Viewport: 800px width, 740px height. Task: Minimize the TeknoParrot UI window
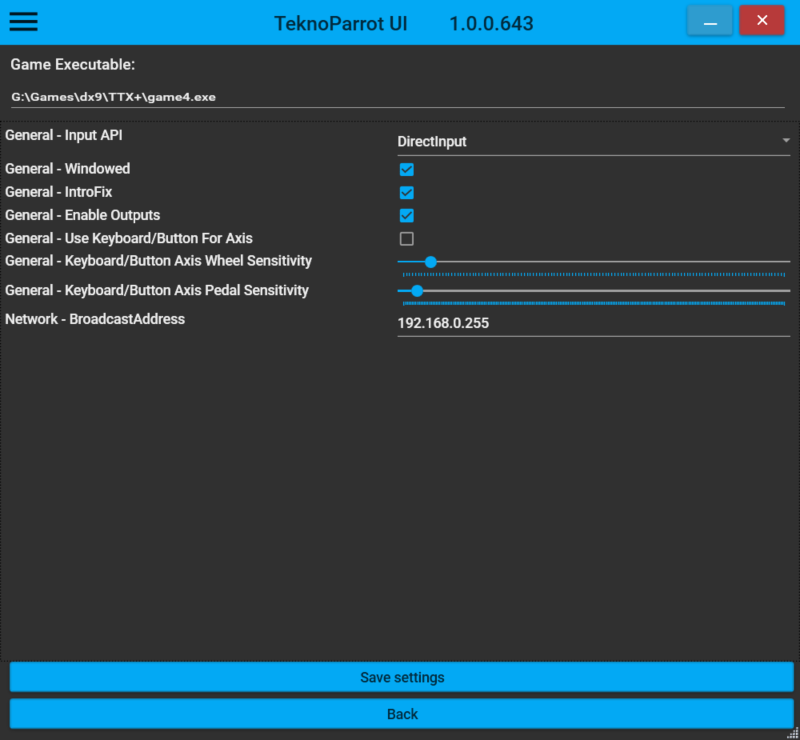point(710,20)
